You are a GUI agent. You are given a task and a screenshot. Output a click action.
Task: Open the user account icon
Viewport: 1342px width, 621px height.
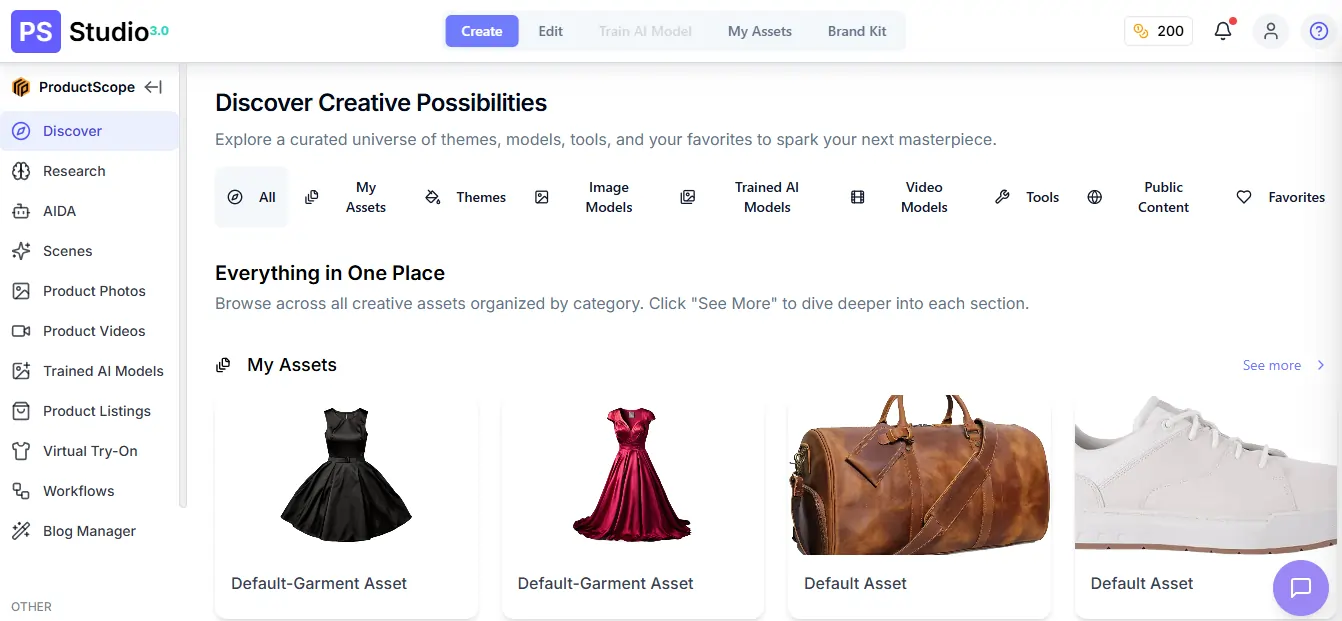point(1270,31)
